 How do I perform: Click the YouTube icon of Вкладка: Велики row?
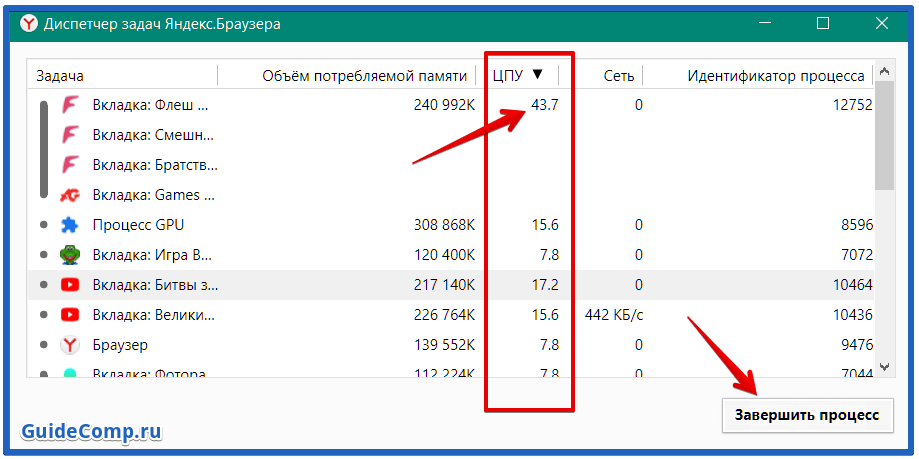70,315
